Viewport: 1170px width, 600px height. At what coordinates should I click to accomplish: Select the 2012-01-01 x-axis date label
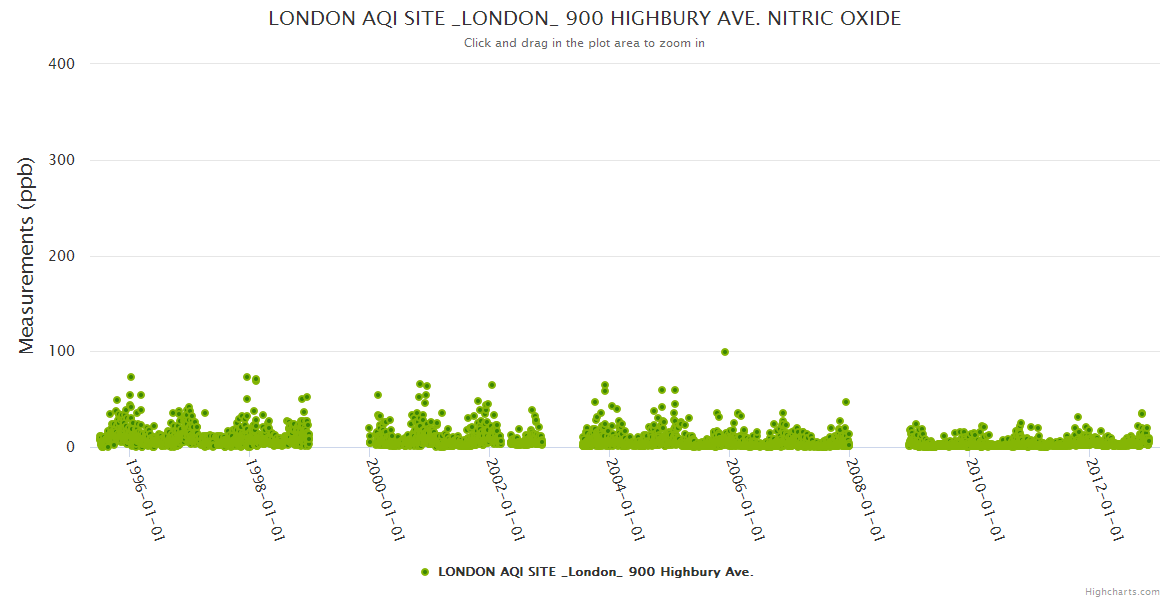click(1106, 499)
